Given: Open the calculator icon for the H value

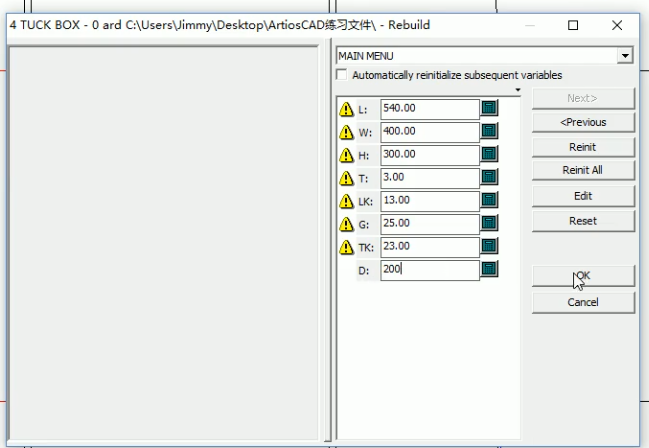Looking at the screenshot, I should [x=490, y=154].
